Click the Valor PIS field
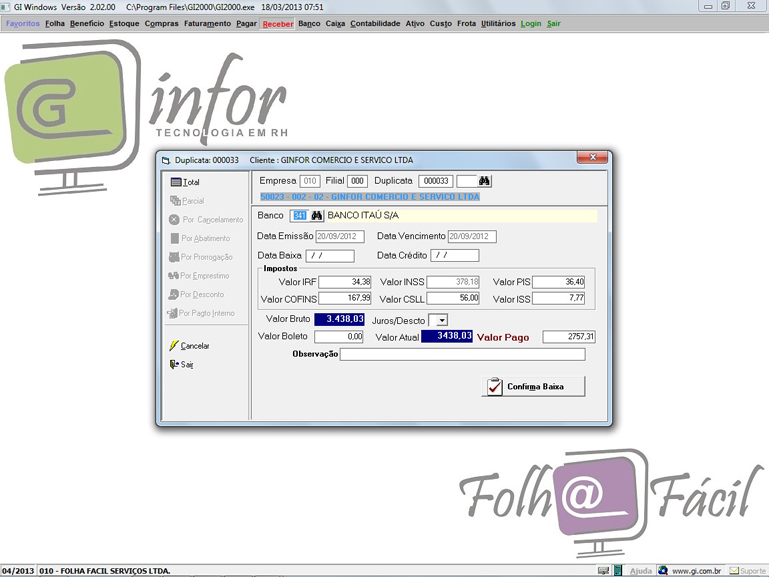This screenshot has height=577, width=769. pos(559,282)
